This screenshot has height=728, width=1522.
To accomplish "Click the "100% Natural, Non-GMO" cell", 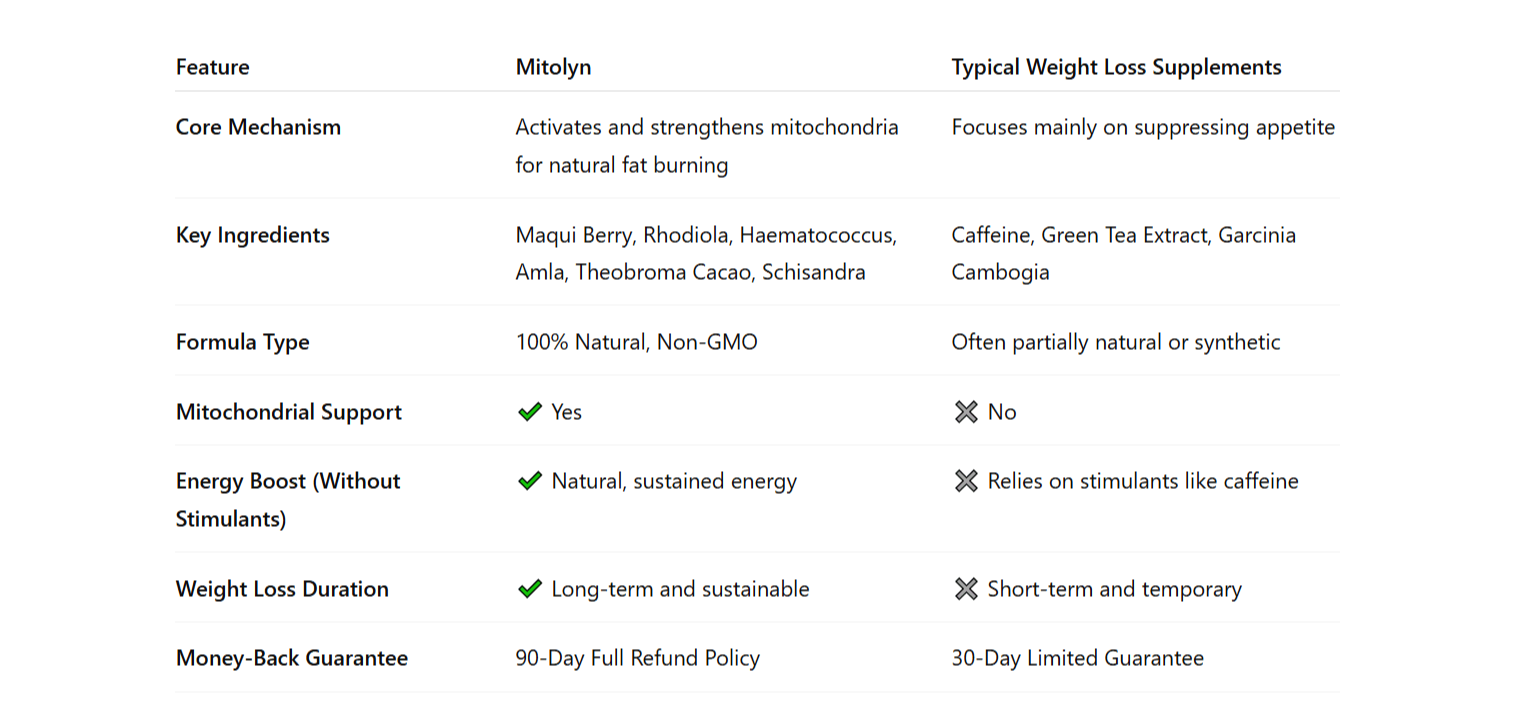I will [636, 342].
